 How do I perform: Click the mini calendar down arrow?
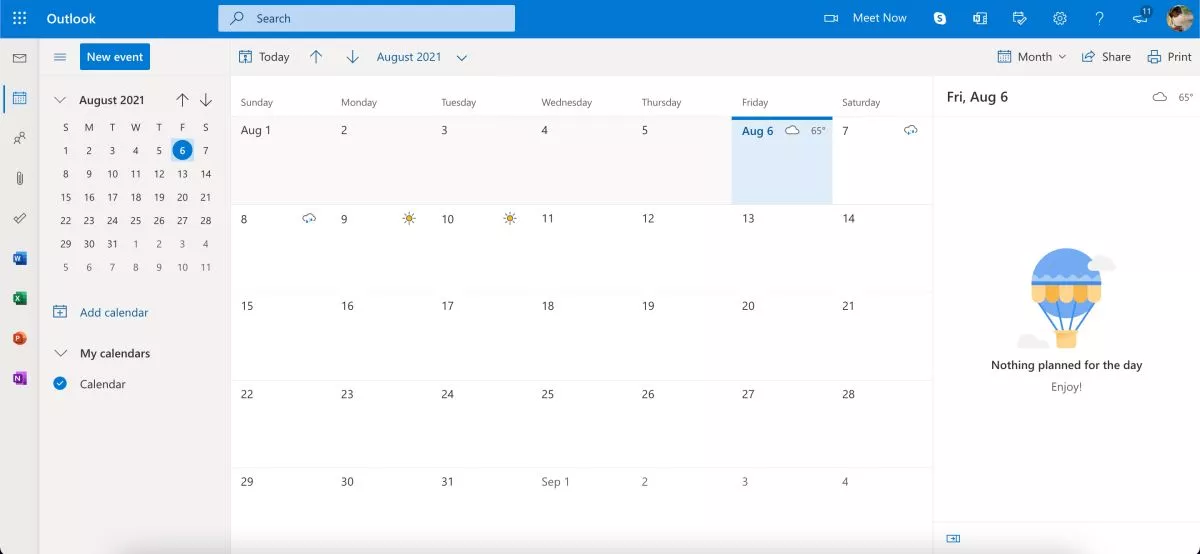206,100
